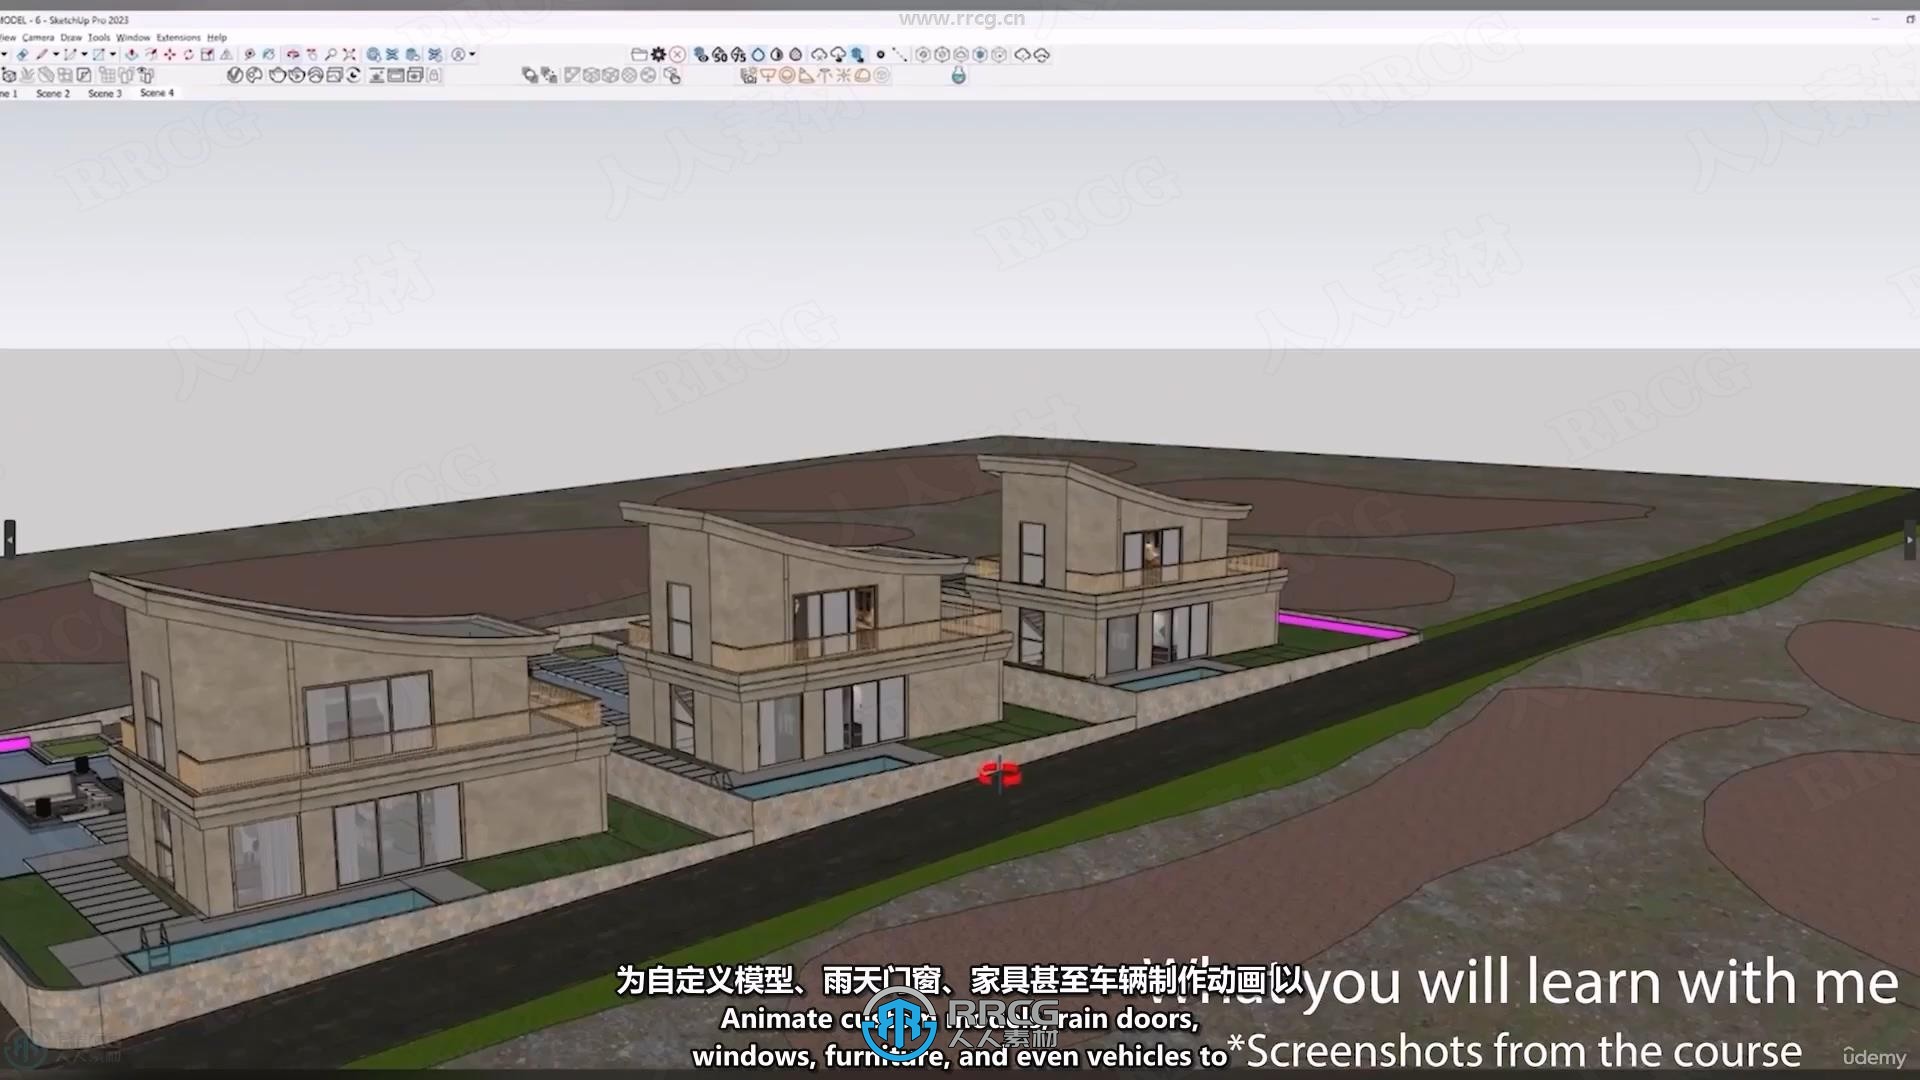Select the Eraser tool
This screenshot has width=1920, height=1080.
point(22,54)
